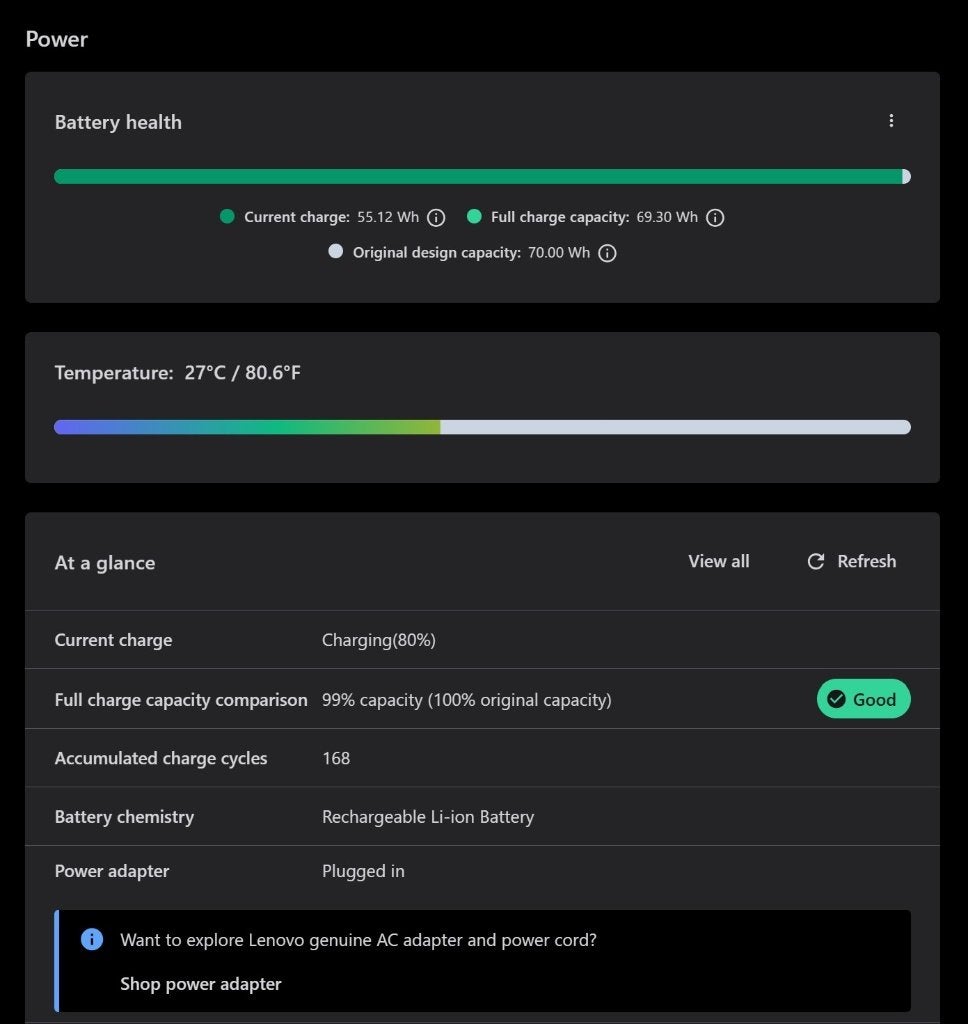
Task: Open the Battery health three-dot menu
Action: [x=891, y=121]
